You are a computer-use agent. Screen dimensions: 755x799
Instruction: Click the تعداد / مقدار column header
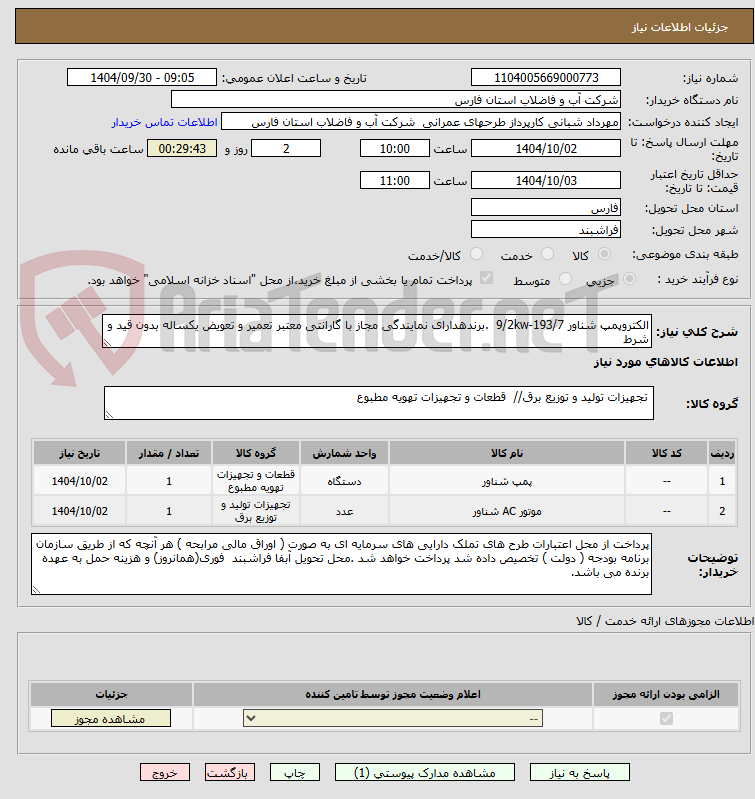169,453
